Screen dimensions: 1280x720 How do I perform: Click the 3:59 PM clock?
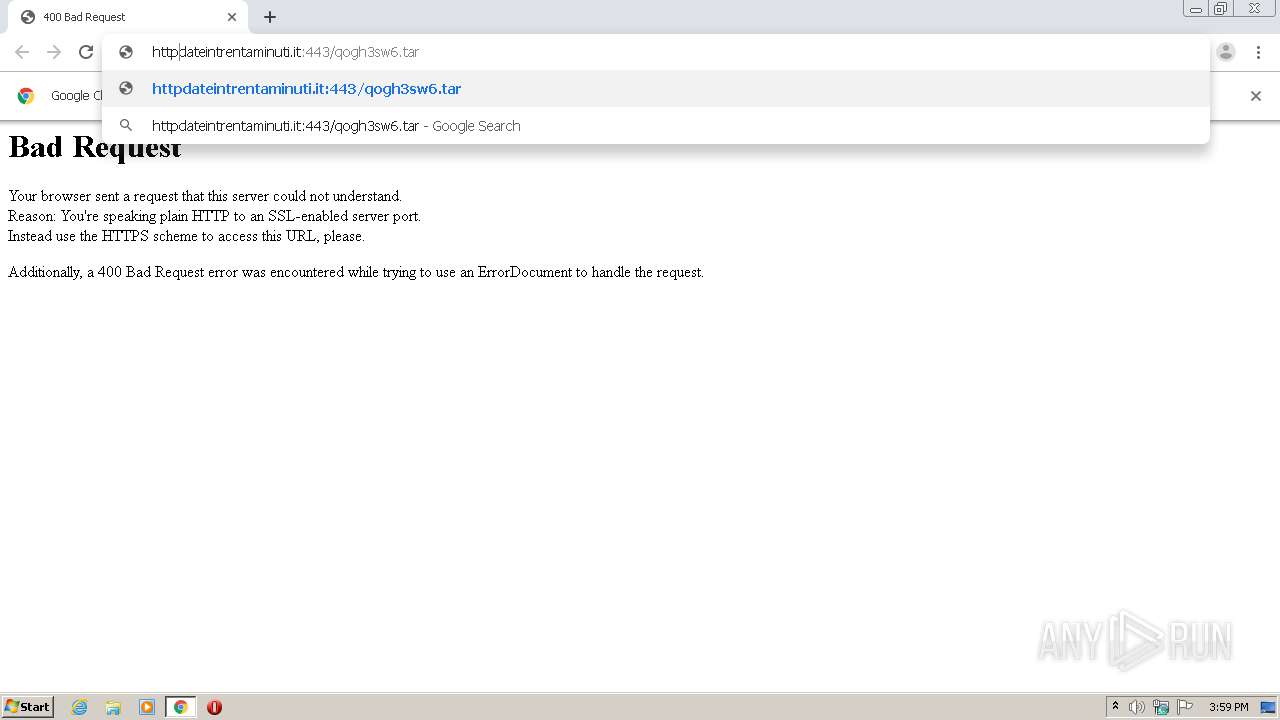point(1228,707)
